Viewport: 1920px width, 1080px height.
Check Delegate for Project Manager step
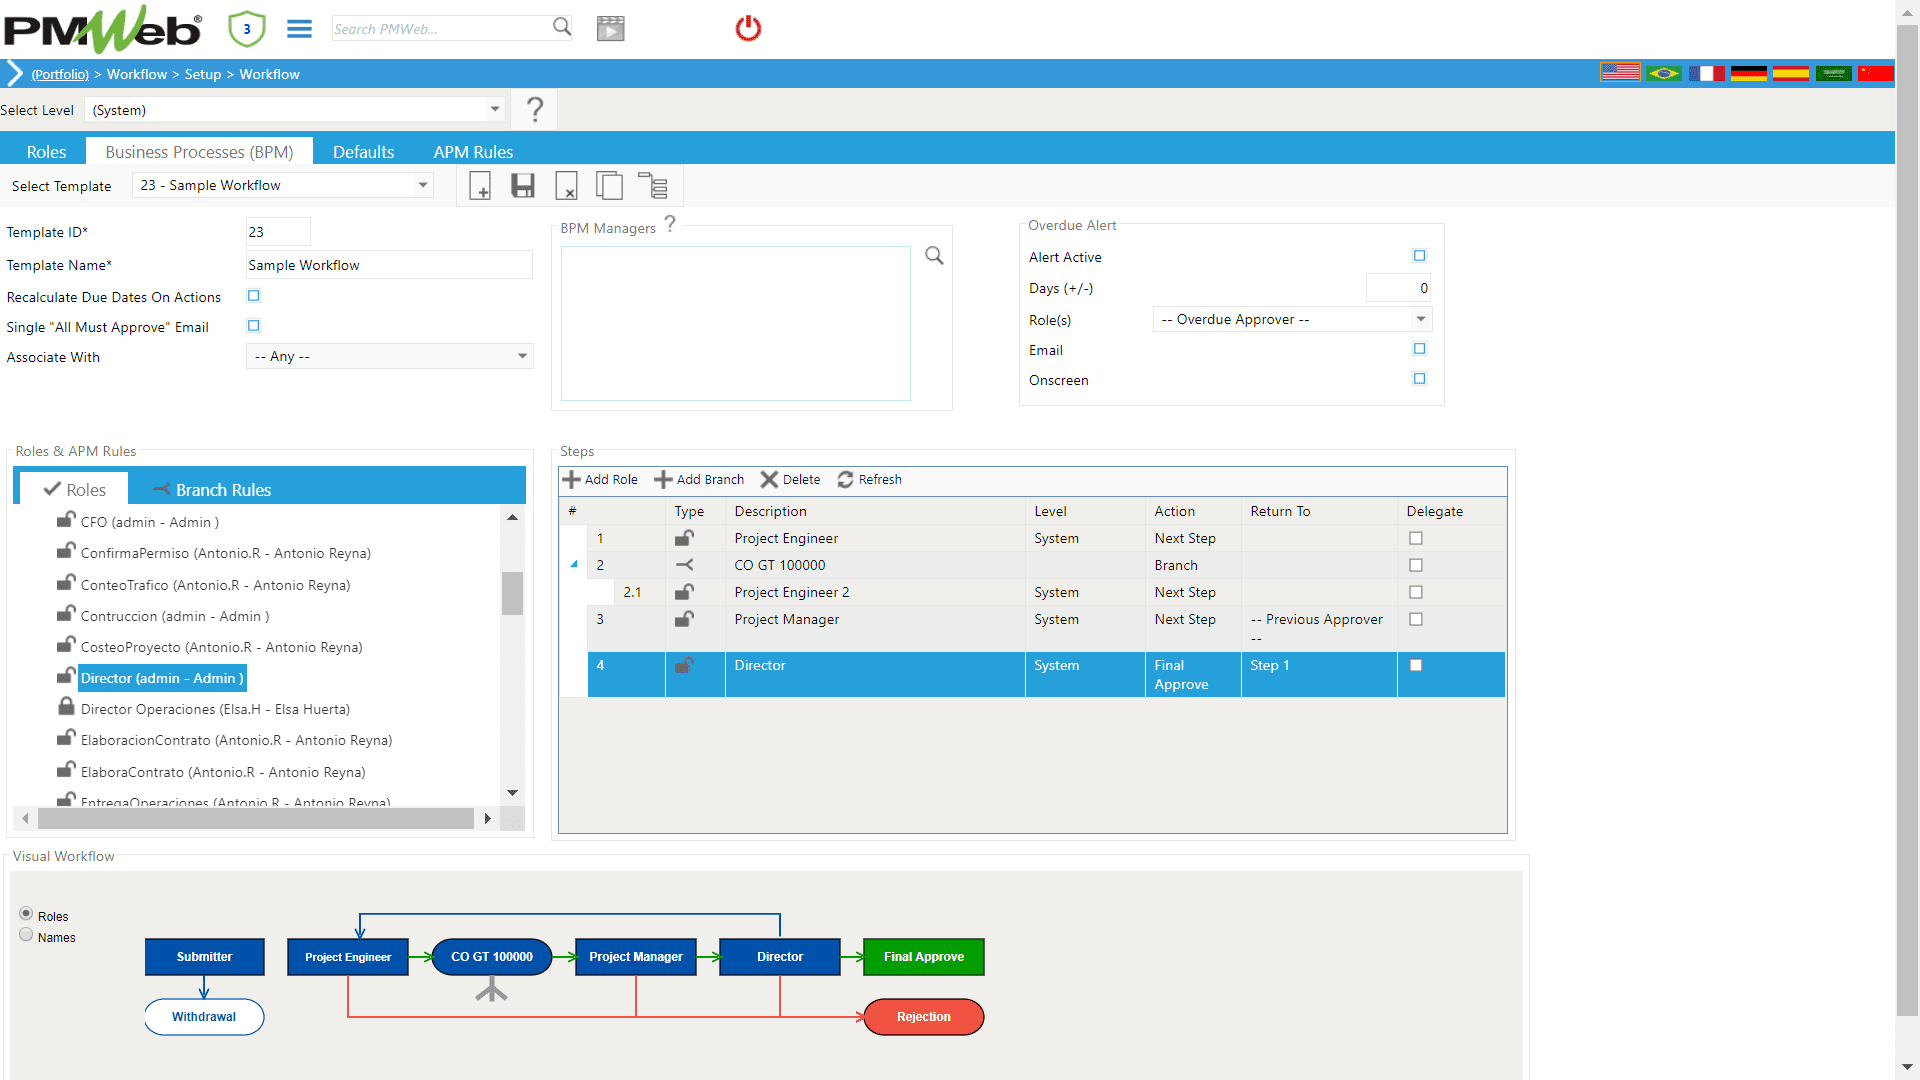tap(1416, 619)
